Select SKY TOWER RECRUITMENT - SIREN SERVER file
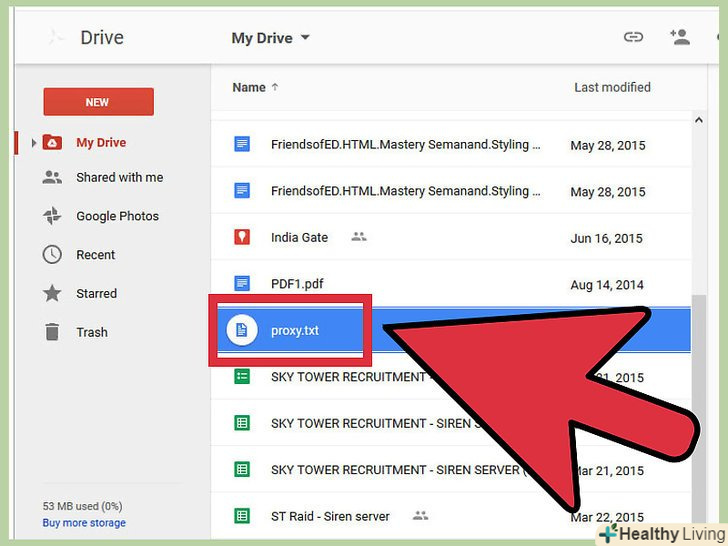This screenshot has height=546, width=728. [x=398, y=470]
